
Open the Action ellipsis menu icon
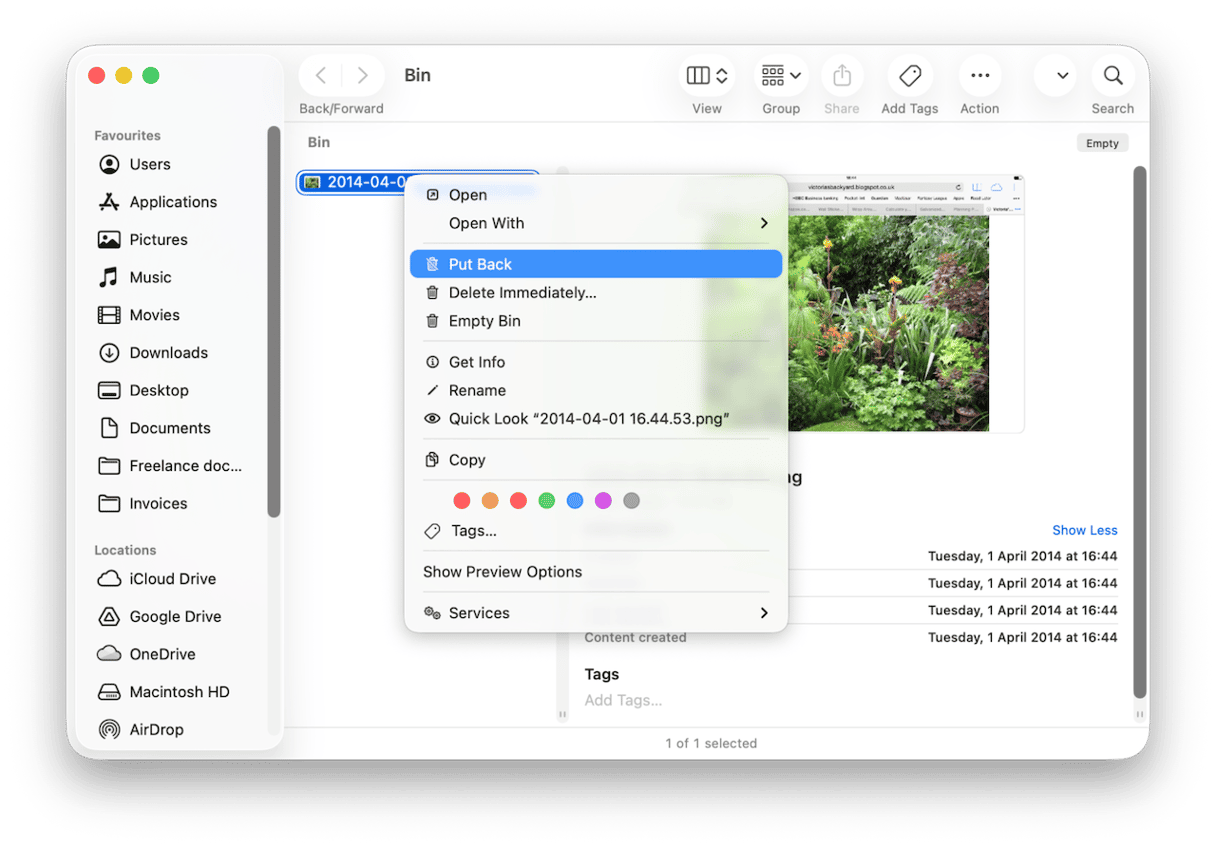pos(979,76)
